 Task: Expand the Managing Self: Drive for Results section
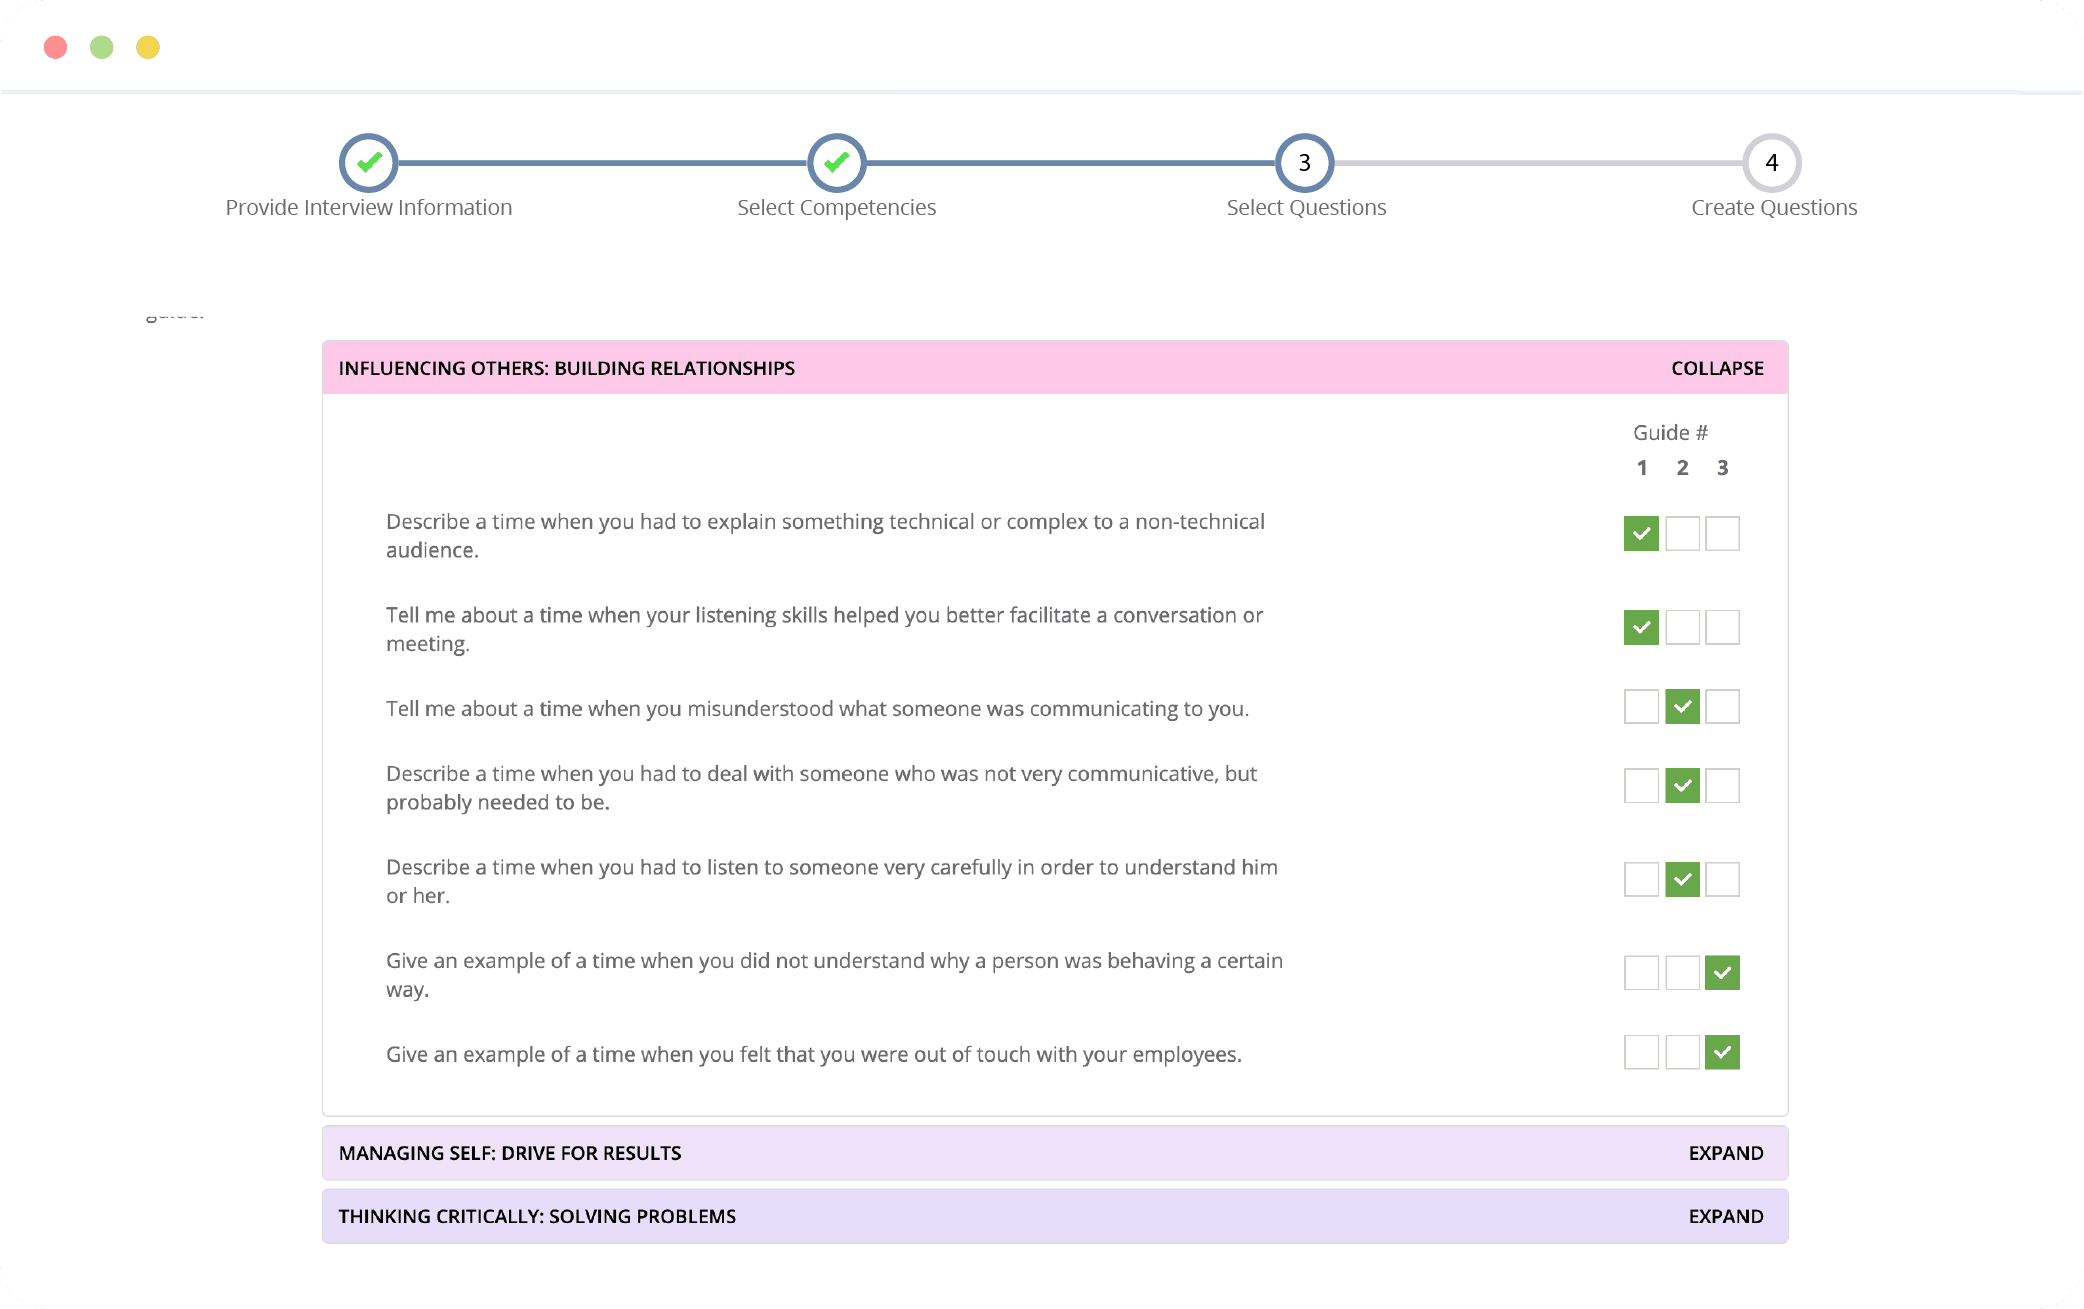pyautogui.click(x=1726, y=1153)
